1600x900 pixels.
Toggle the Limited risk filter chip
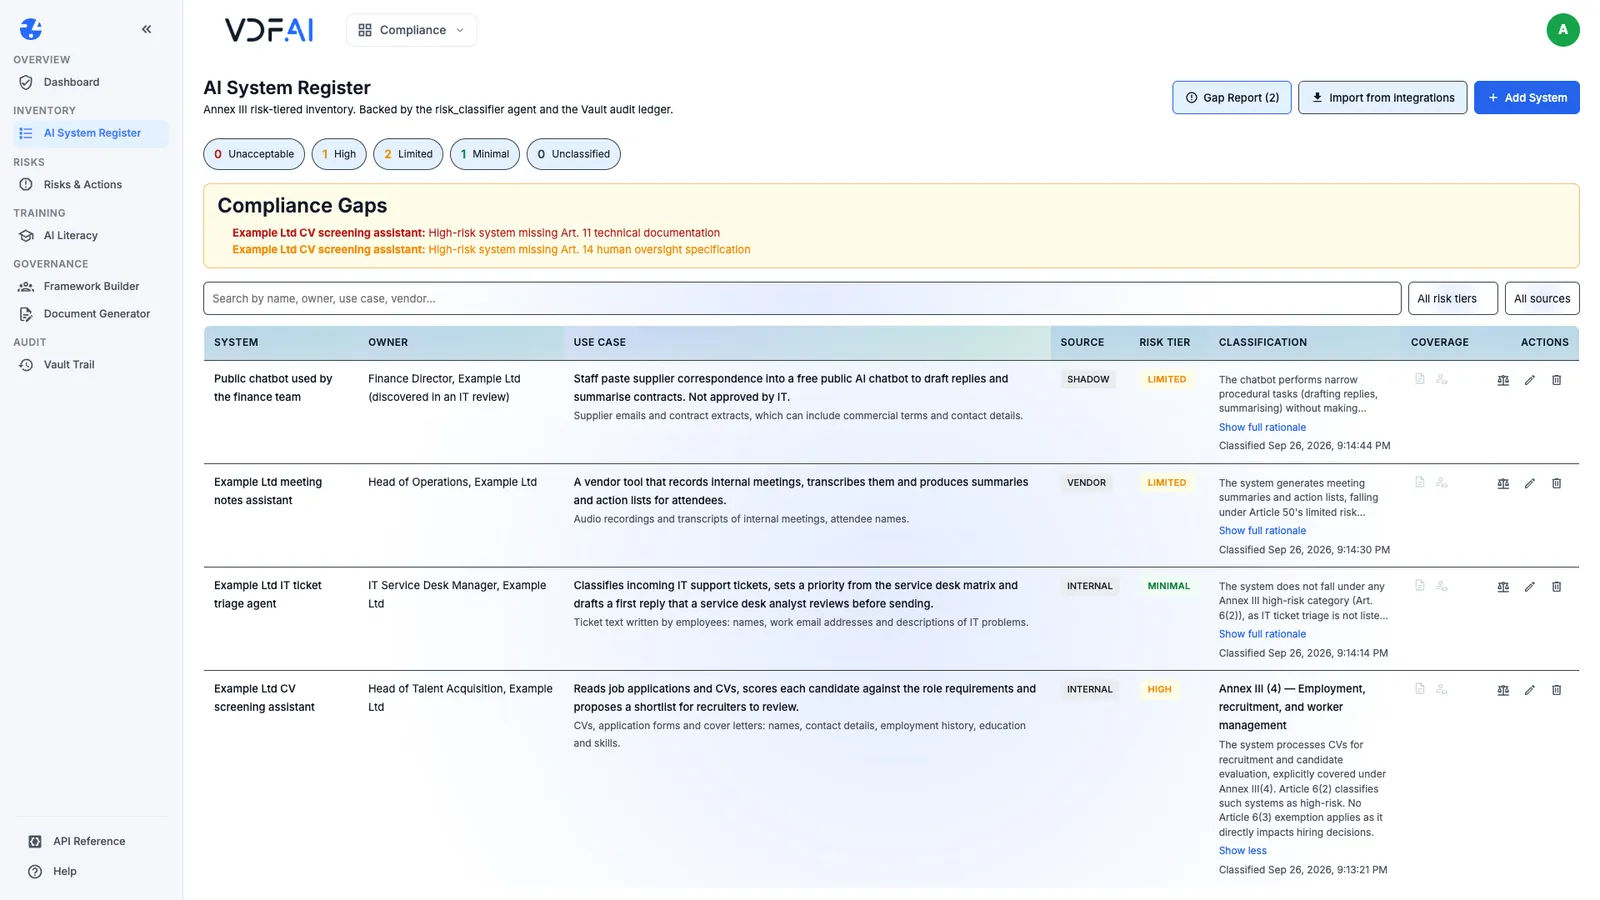point(408,154)
